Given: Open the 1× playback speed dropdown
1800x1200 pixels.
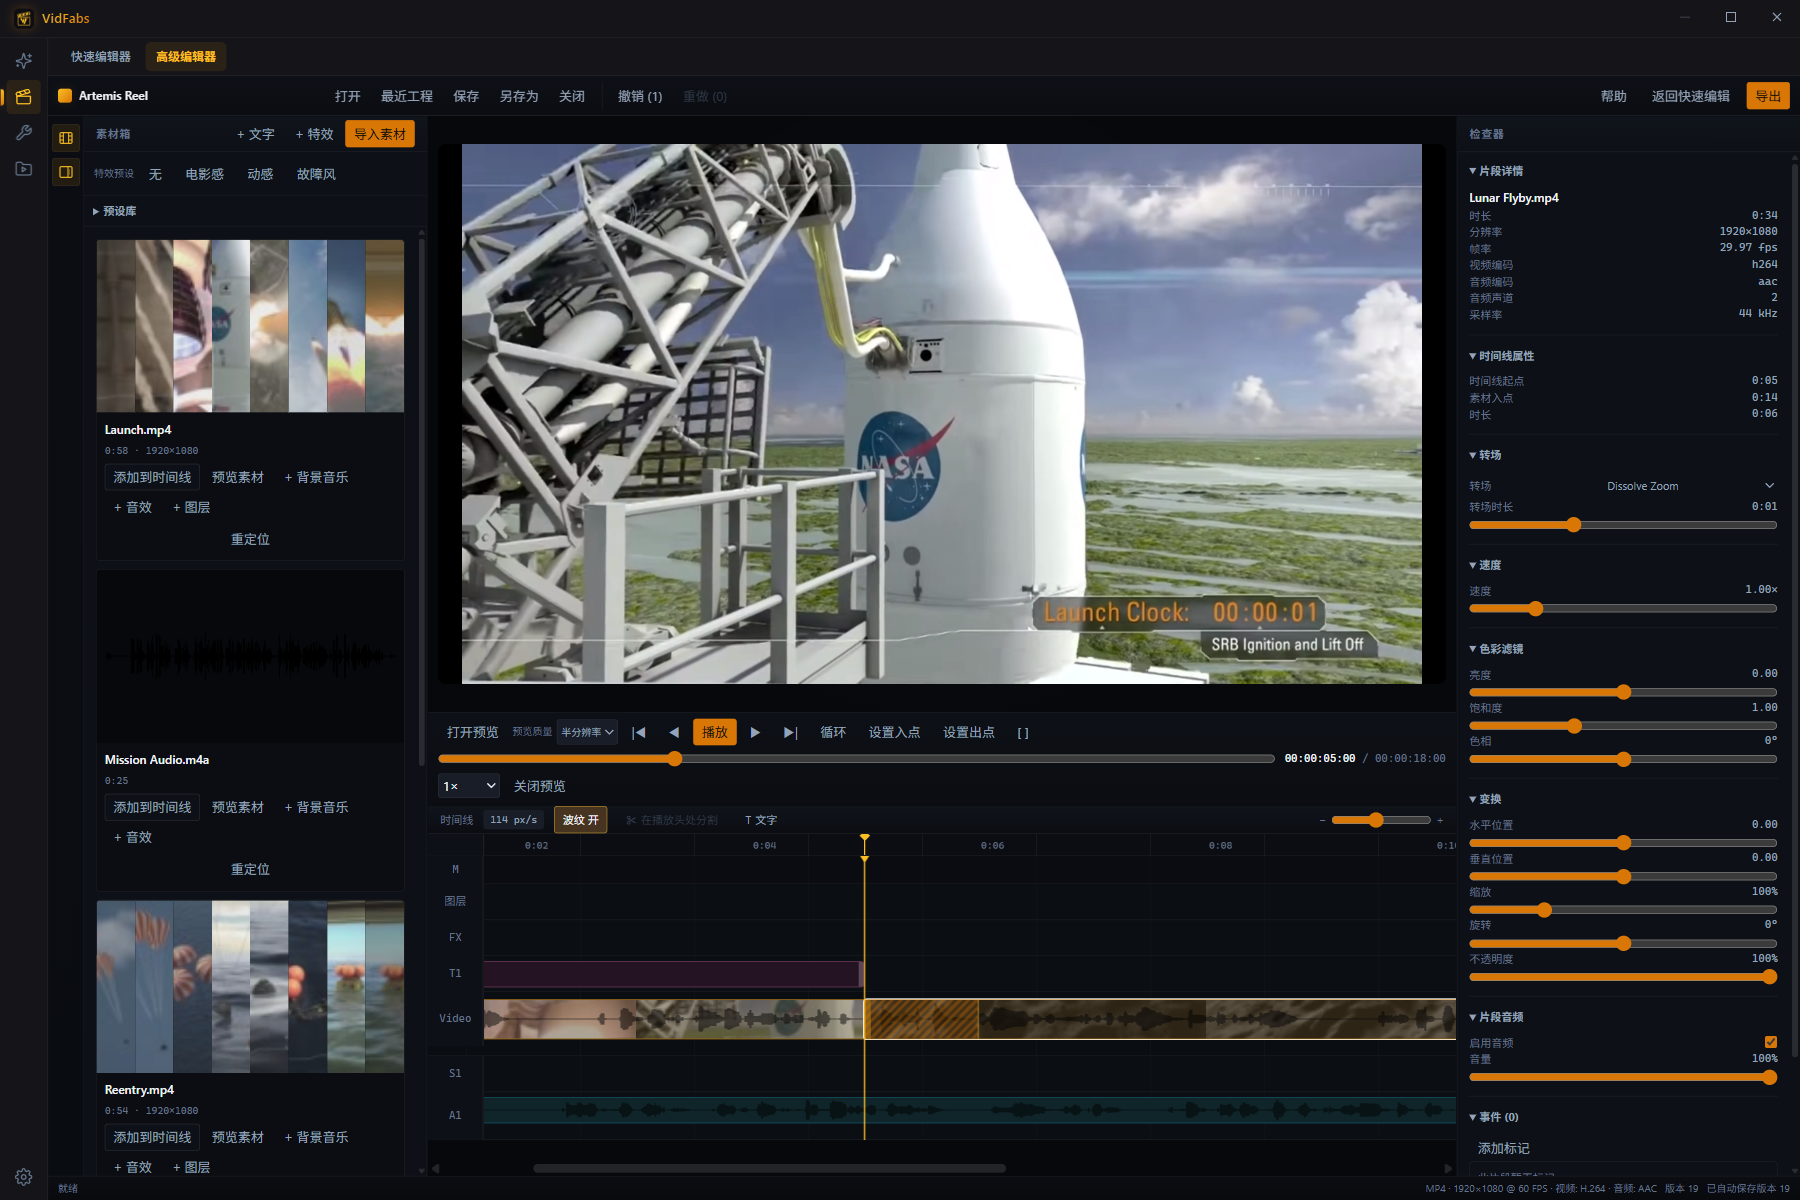Looking at the screenshot, I should [x=469, y=786].
